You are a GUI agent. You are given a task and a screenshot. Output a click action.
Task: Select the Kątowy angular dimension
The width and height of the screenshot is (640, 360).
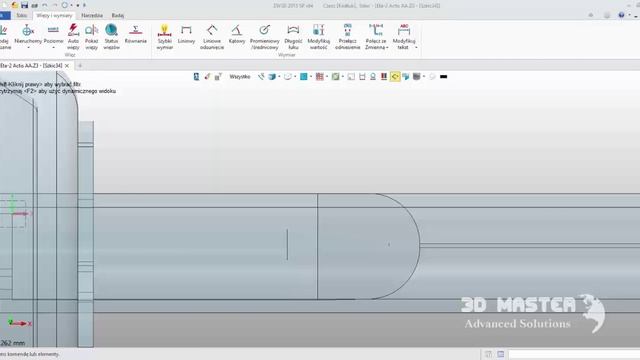(237, 34)
